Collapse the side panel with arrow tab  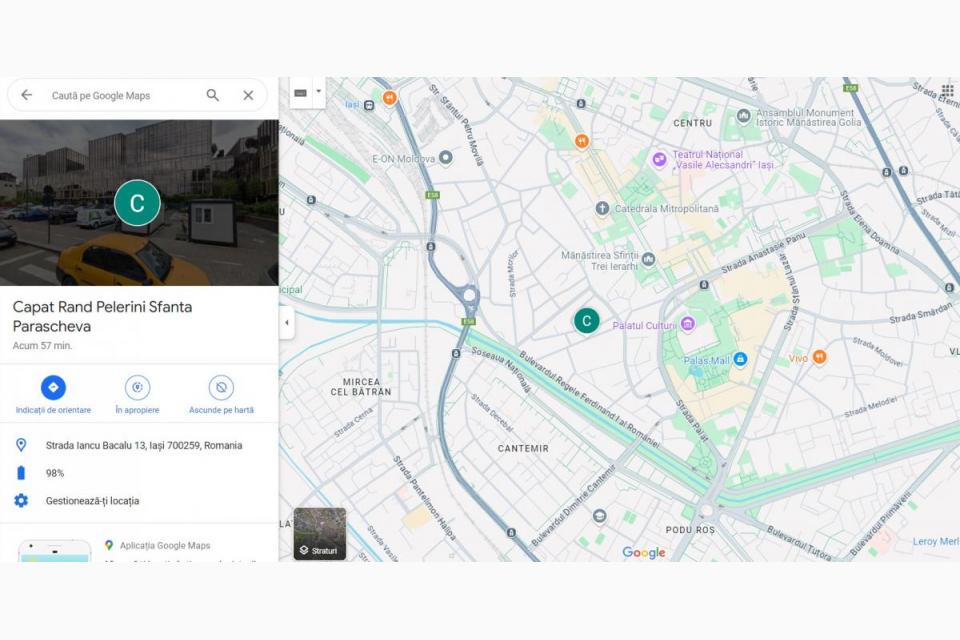pos(287,322)
